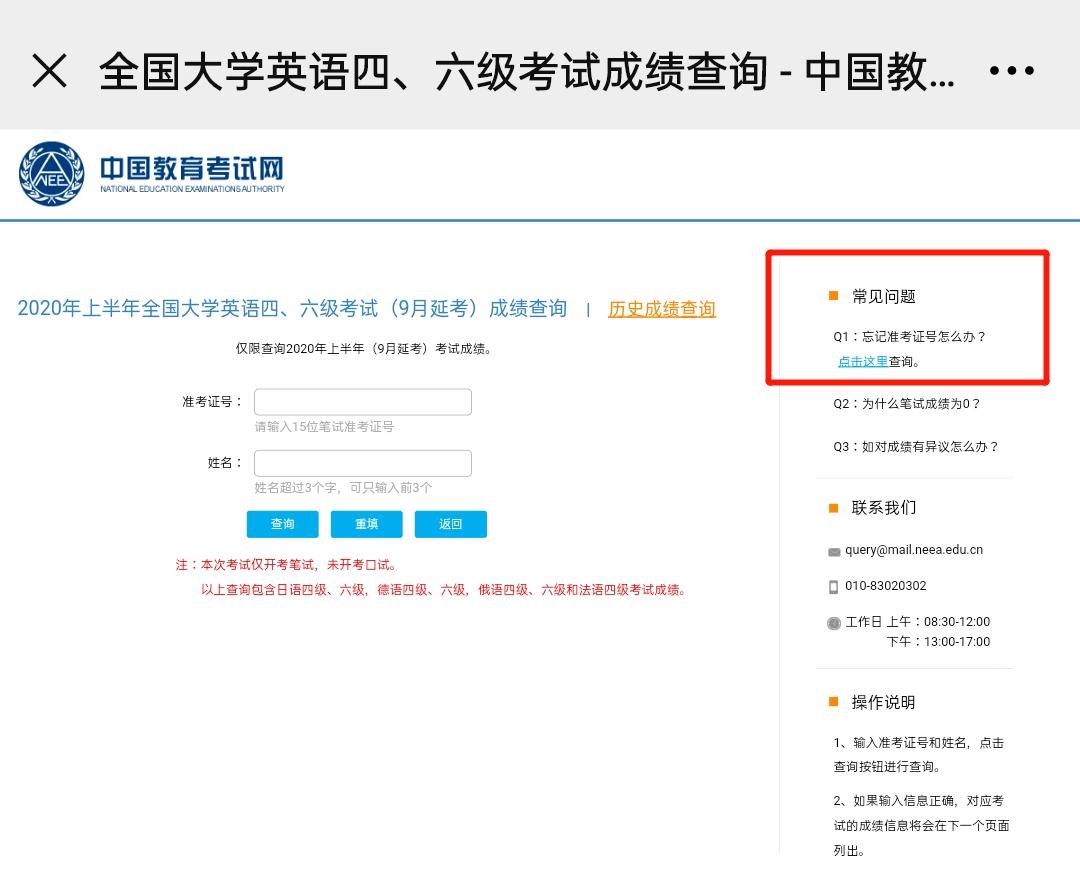The height and width of the screenshot is (880, 1080).
Task: Click the second instruction 如果输入信息正确
Action: coord(921,826)
